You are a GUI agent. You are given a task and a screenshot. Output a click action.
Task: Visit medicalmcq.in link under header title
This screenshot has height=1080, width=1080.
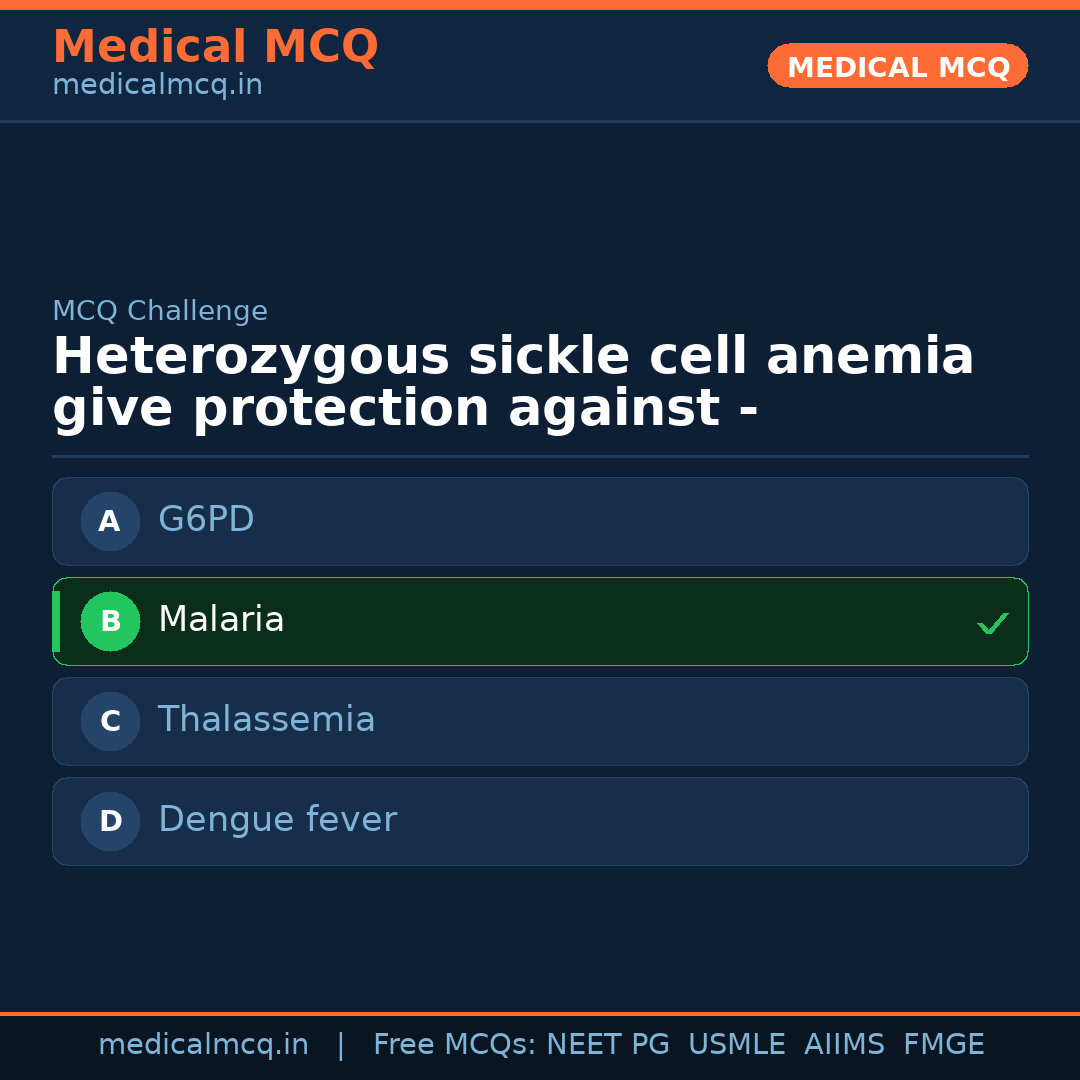click(x=157, y=86)
